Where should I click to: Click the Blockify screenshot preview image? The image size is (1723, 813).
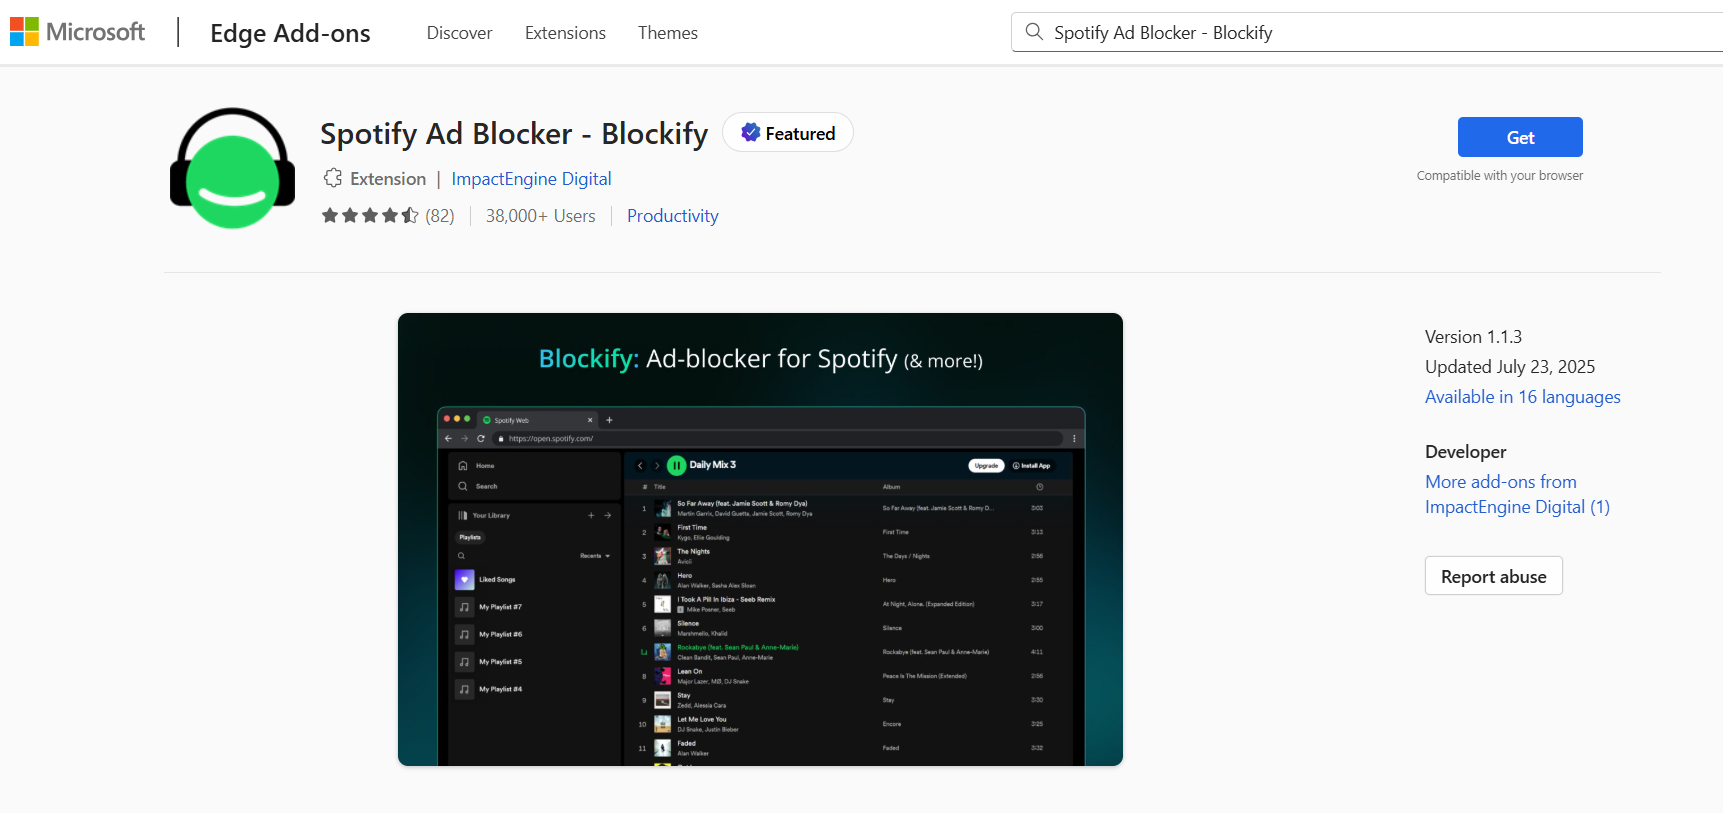(760, 539)
